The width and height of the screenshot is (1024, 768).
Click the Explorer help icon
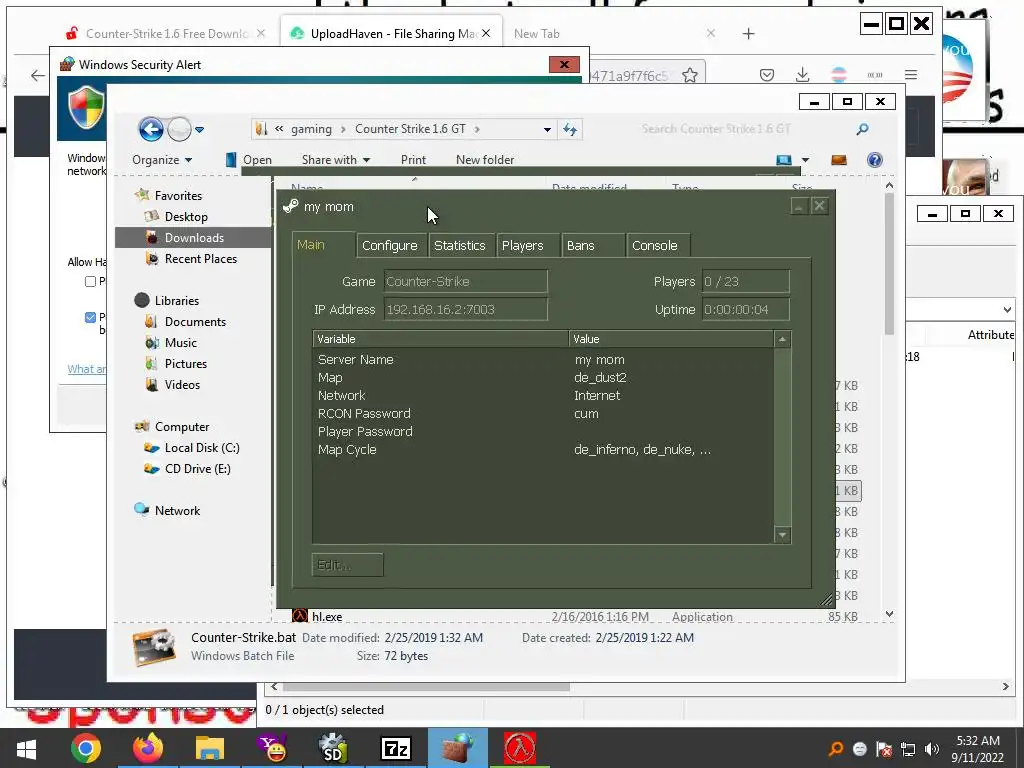pyautogui.click(x=874, y=160)
